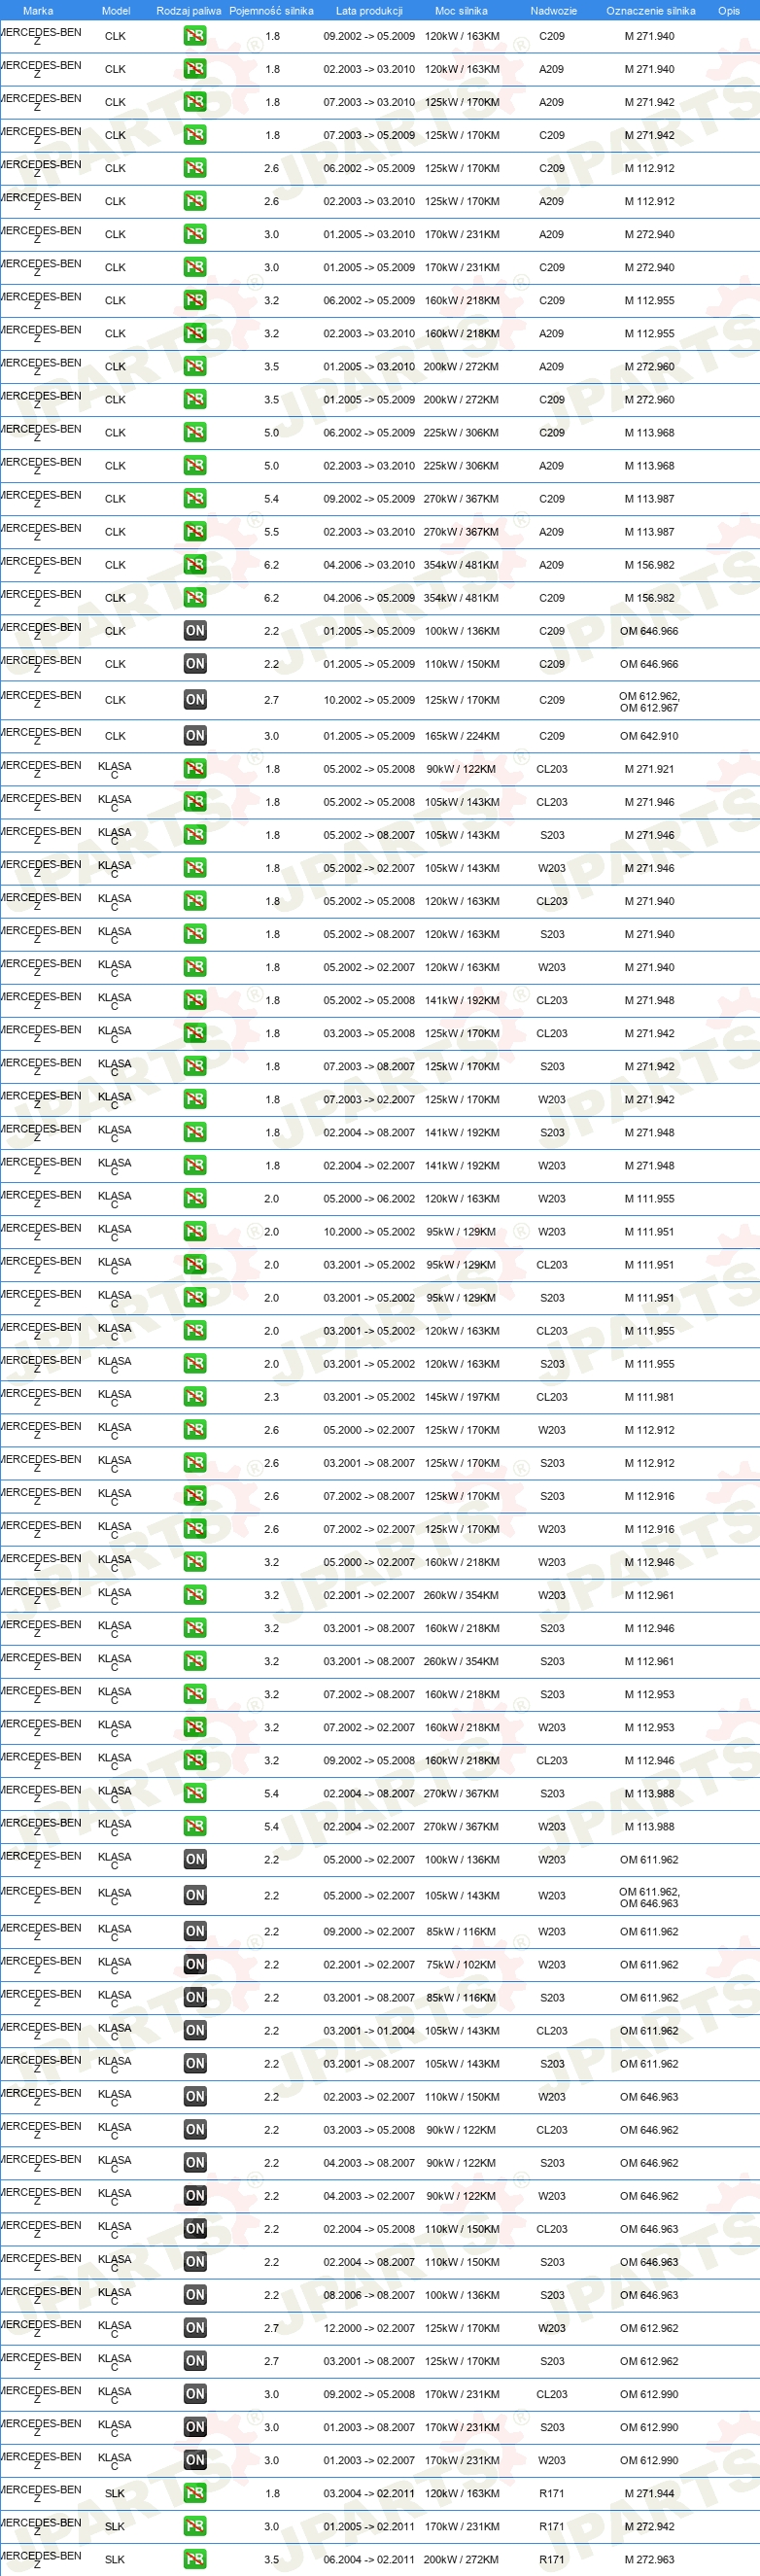Select the cell reading M 272.963
The width and height of the screenshot is (760, 2576).
[x=649, y=2560]
